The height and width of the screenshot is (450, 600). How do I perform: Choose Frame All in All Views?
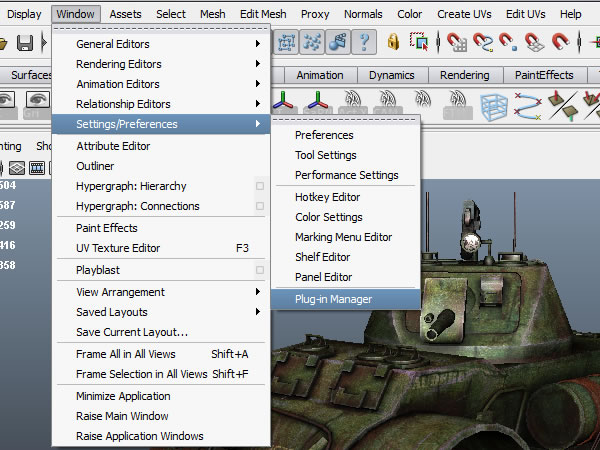[x=161, y=354]
